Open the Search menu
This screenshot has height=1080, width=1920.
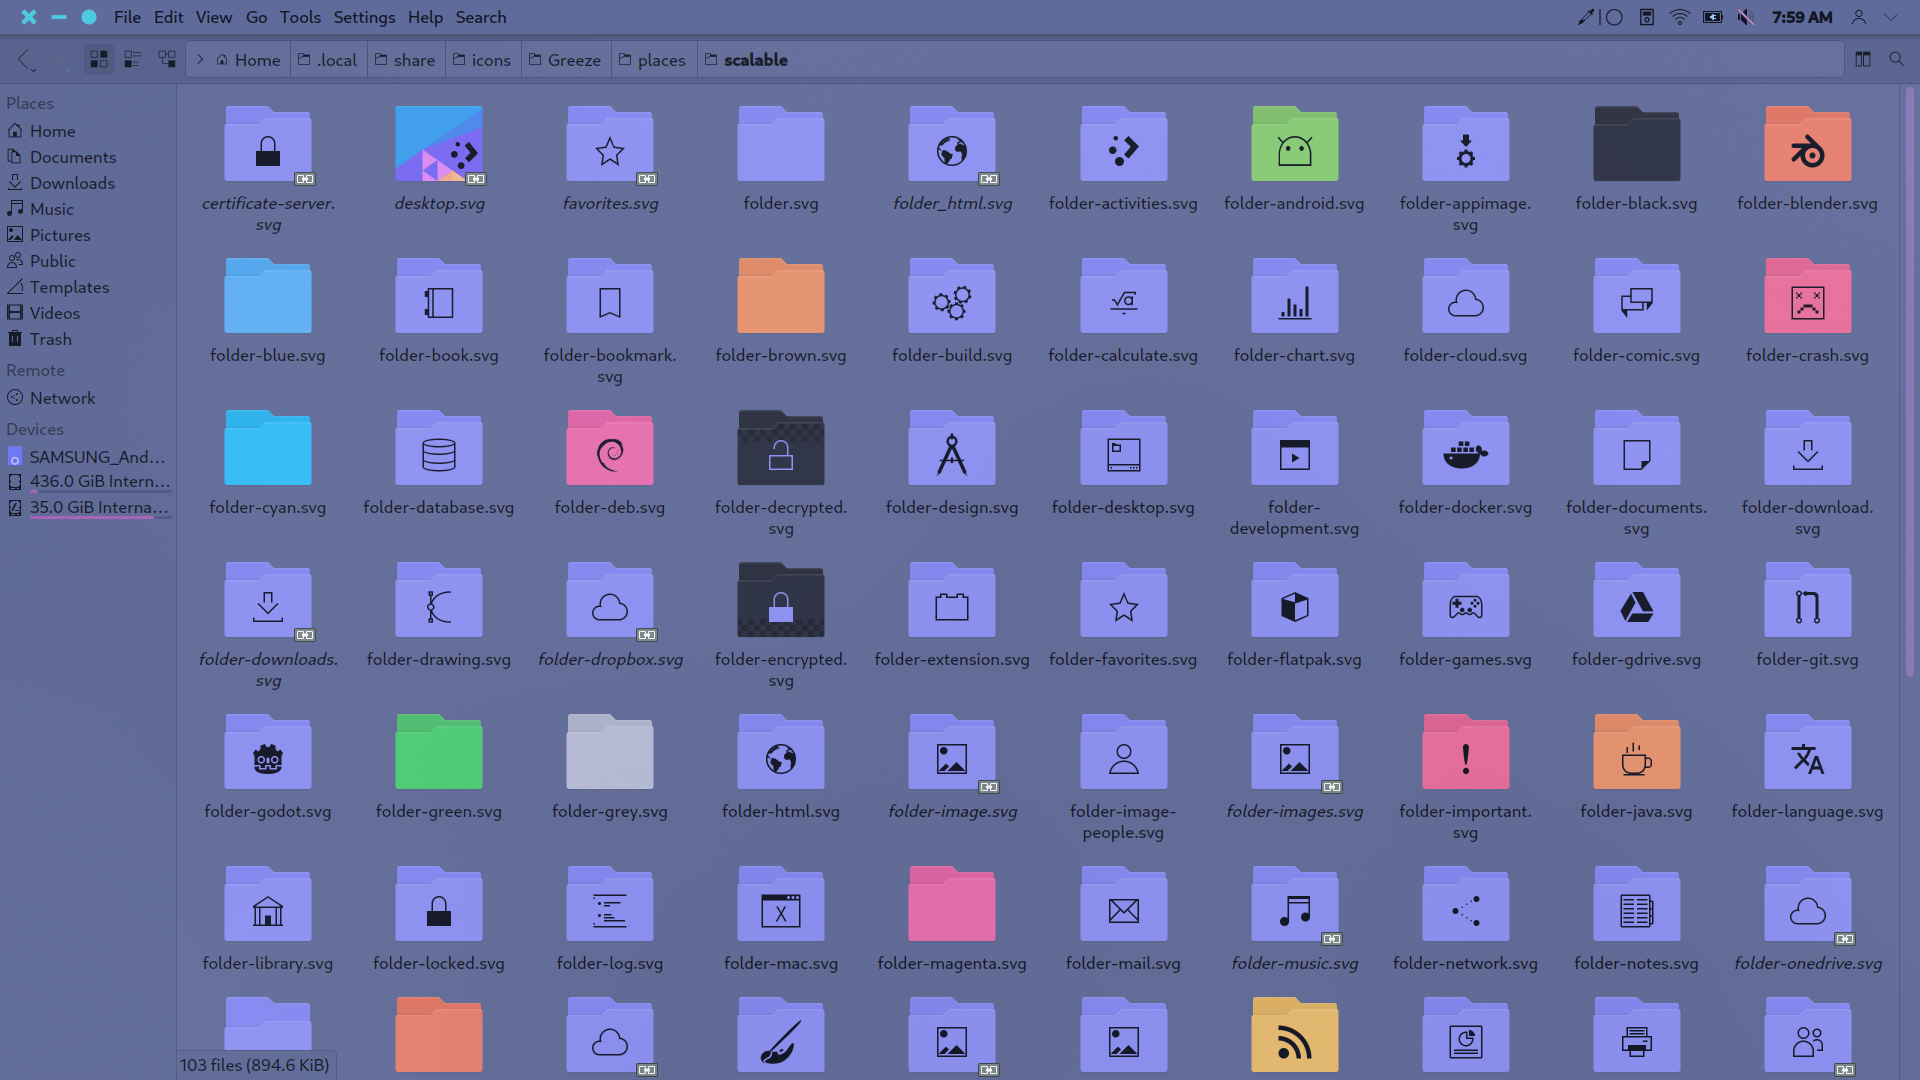[481, 17]
